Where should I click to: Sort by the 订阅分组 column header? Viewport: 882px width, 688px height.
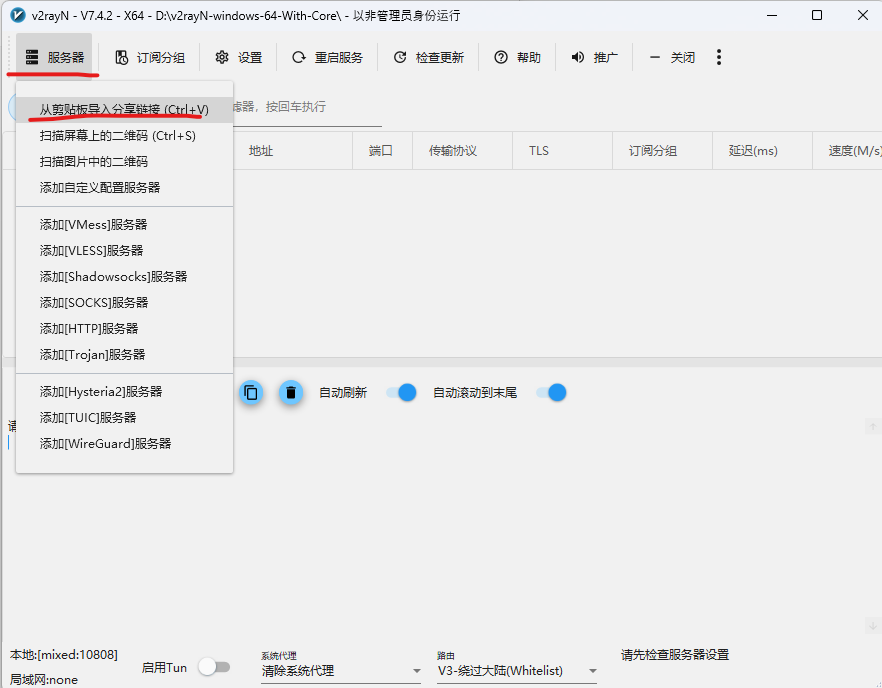pyautogui.click(x=663, y=151)
